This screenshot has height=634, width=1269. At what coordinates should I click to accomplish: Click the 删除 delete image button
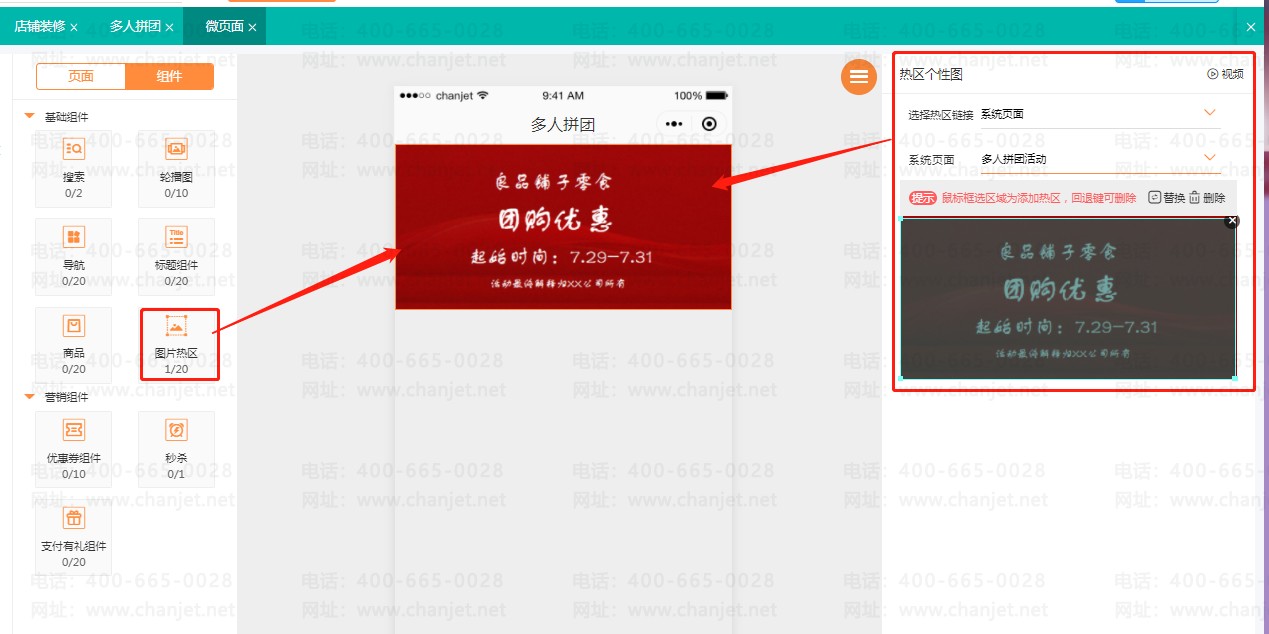click(x=1207, y=198)
